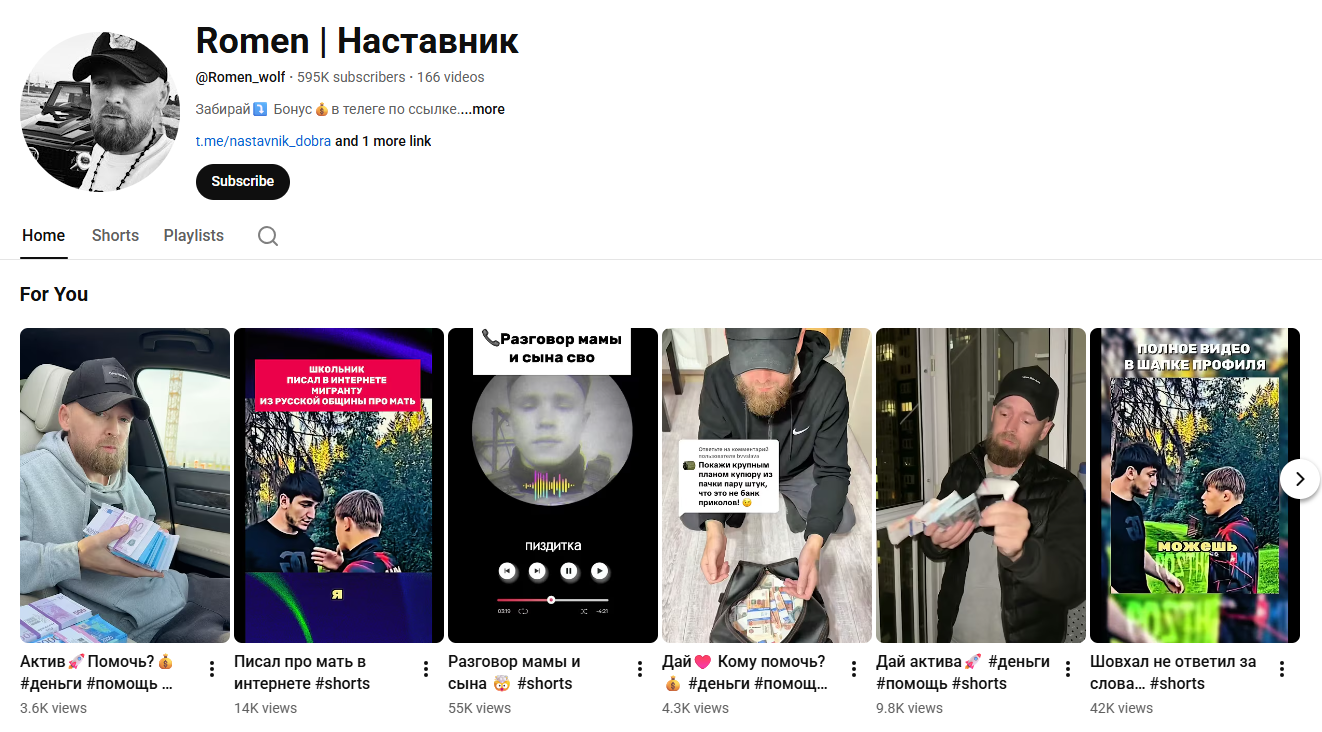Click the Romen channel avatar picture

100,111
